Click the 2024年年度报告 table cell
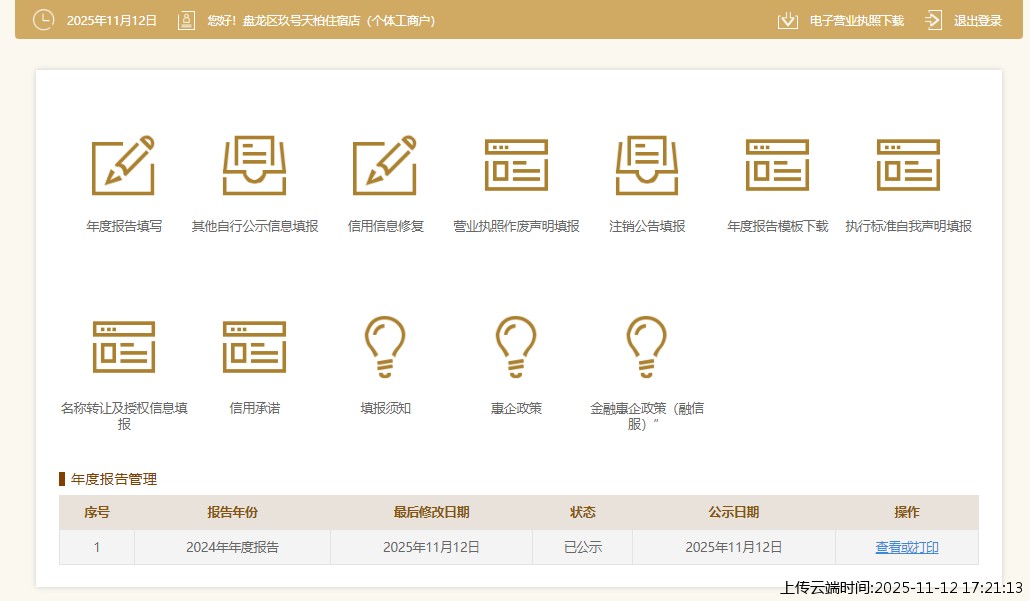The image size is (1030, 601). 232,547
